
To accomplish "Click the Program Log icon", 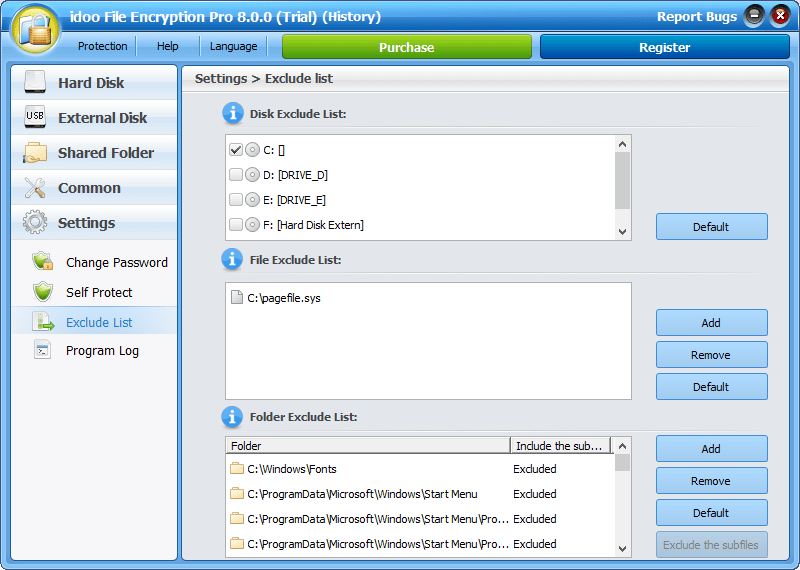I will 42,350.
